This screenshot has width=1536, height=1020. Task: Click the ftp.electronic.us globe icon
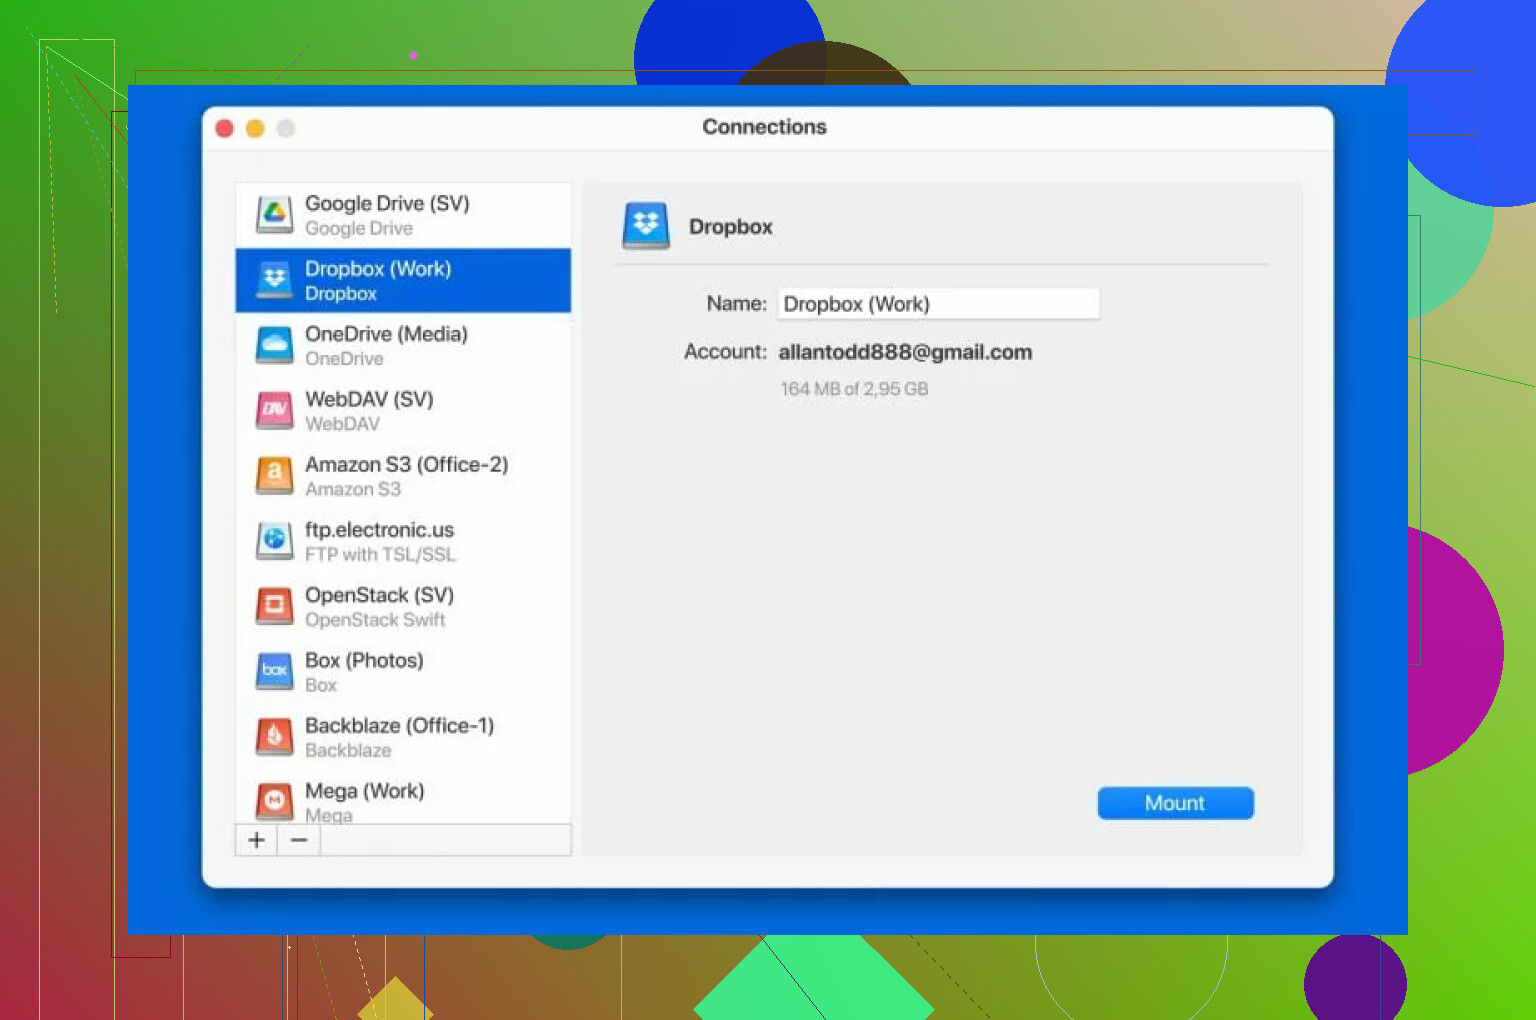pyautogui.click(x=274, y=541)
